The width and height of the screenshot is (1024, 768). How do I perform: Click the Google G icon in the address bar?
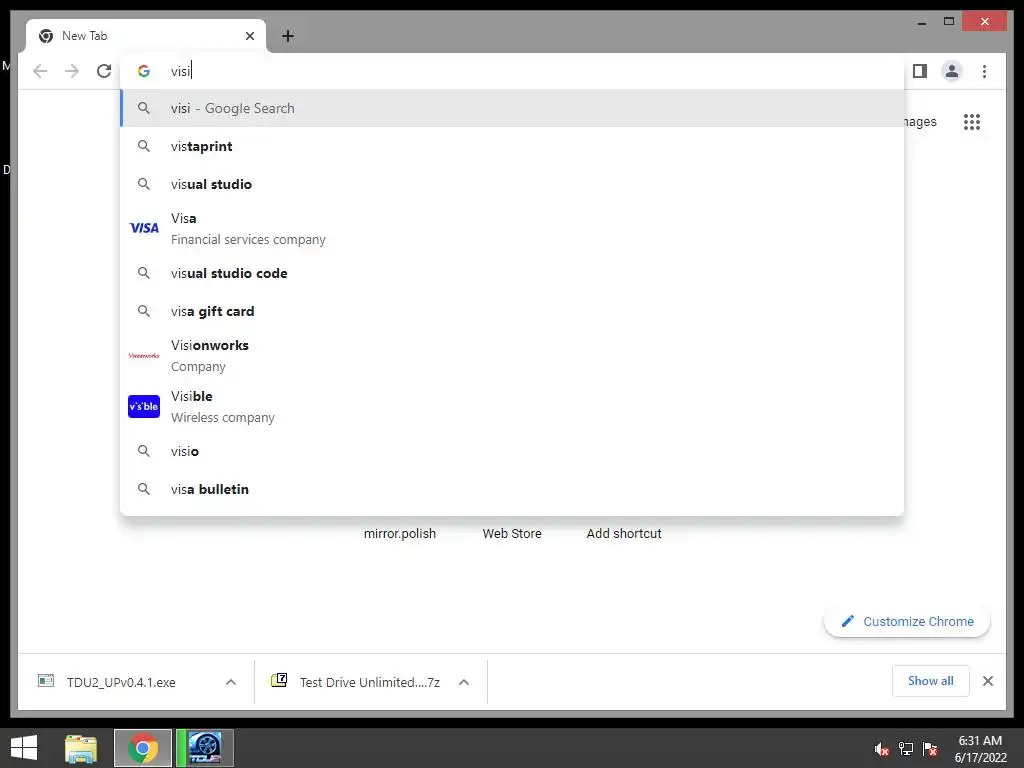tap(144, 71)
